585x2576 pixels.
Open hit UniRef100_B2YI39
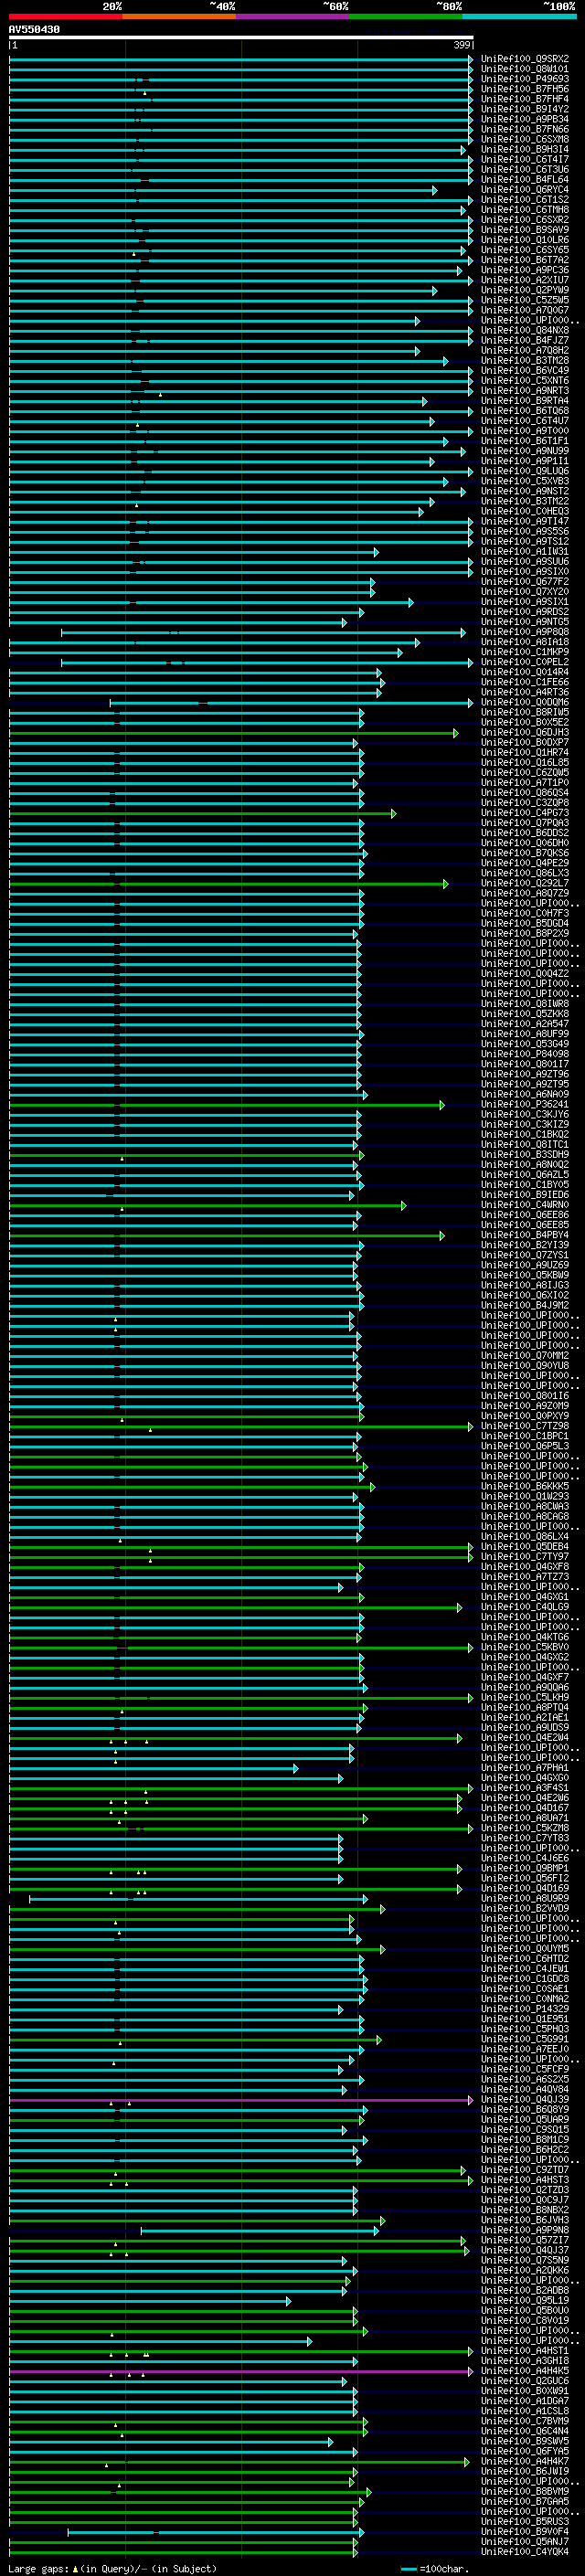point(525,1246)
